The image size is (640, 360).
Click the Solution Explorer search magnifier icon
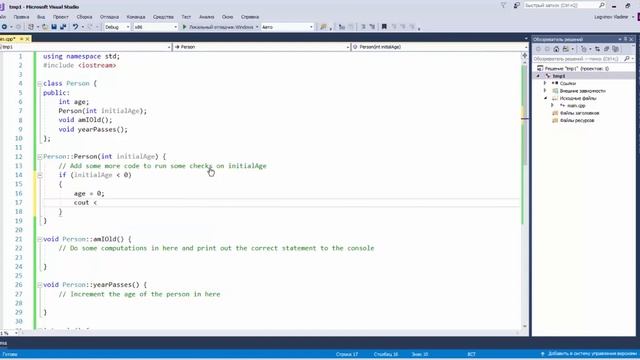(627, 59)
